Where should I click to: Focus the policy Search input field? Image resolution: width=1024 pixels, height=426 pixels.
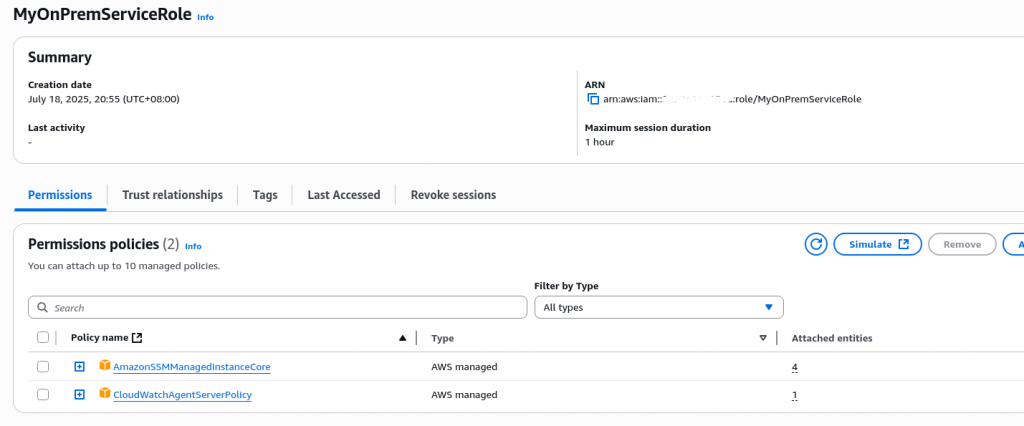point(278,307)
